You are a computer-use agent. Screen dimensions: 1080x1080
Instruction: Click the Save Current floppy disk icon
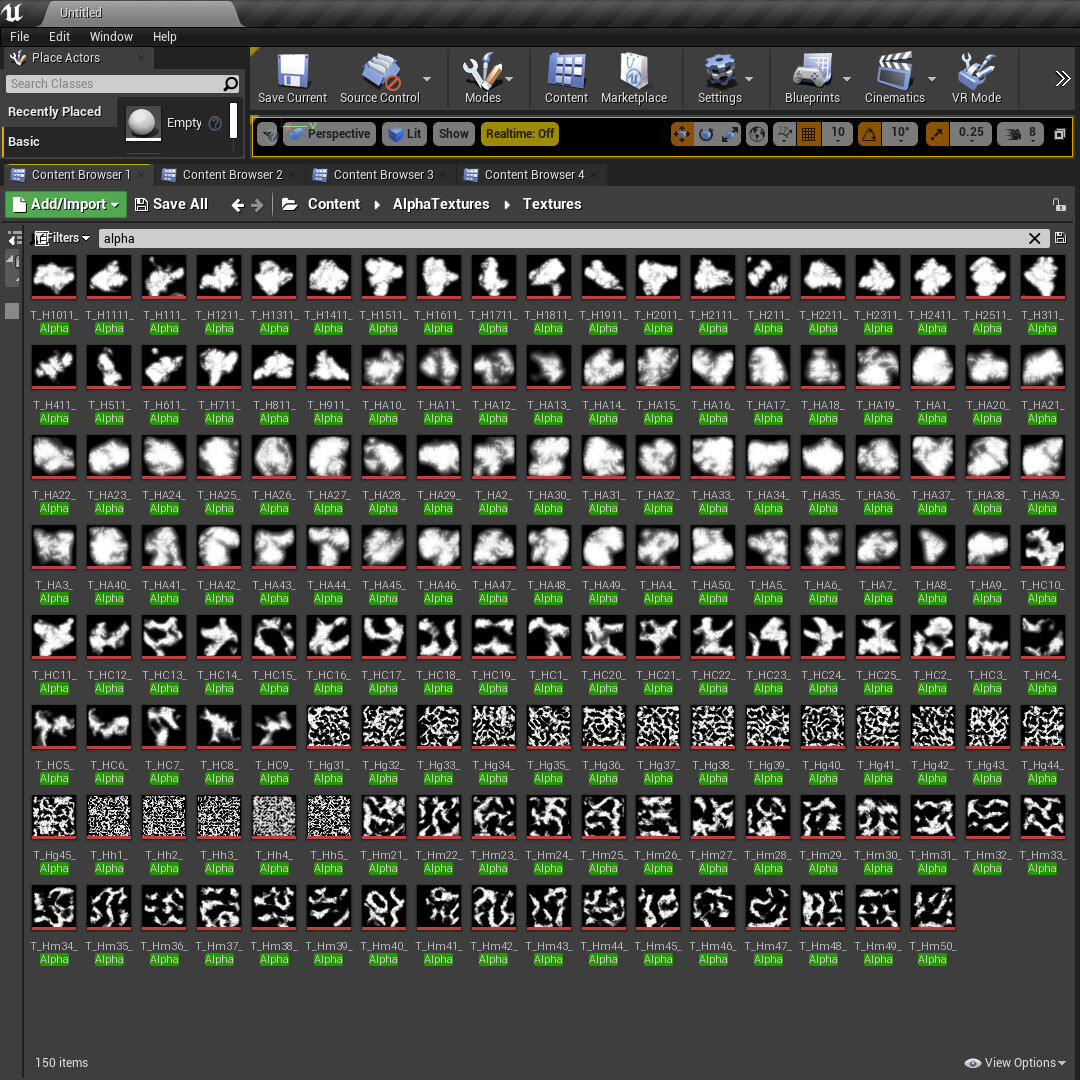292,72
